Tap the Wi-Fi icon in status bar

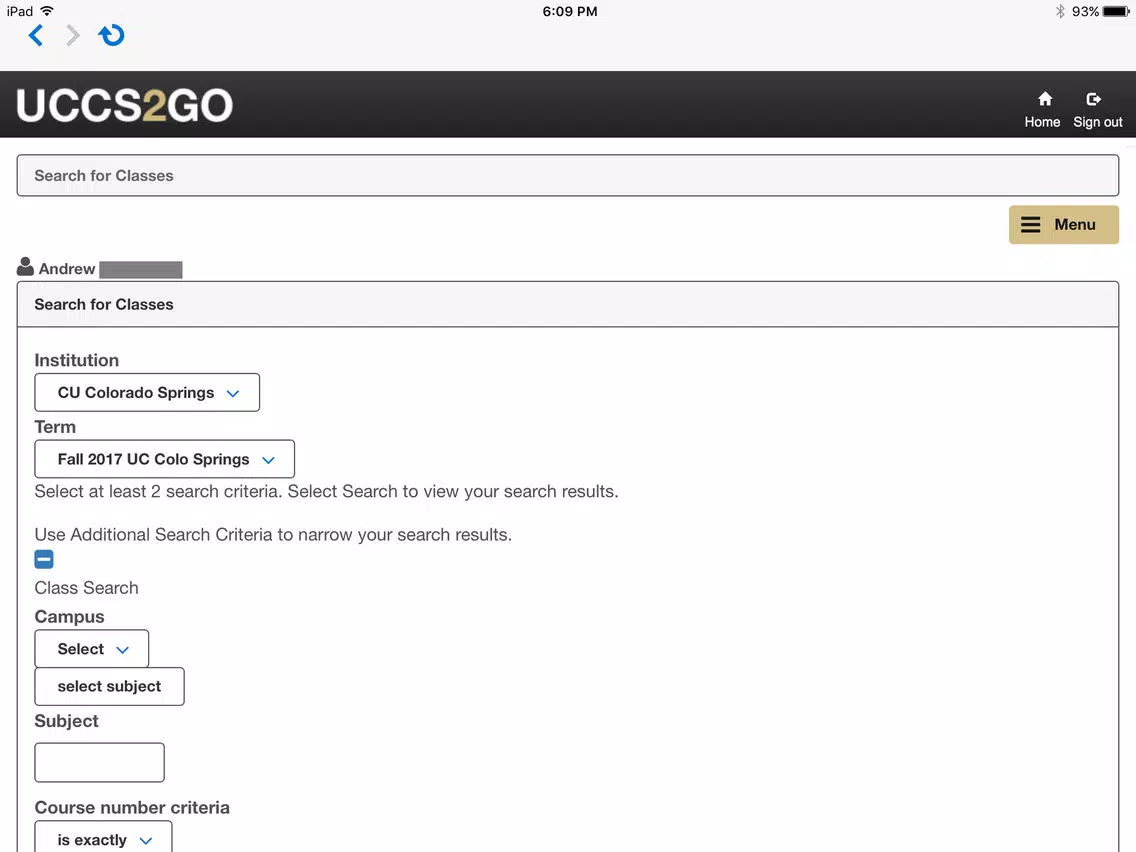tap(47, 11)
